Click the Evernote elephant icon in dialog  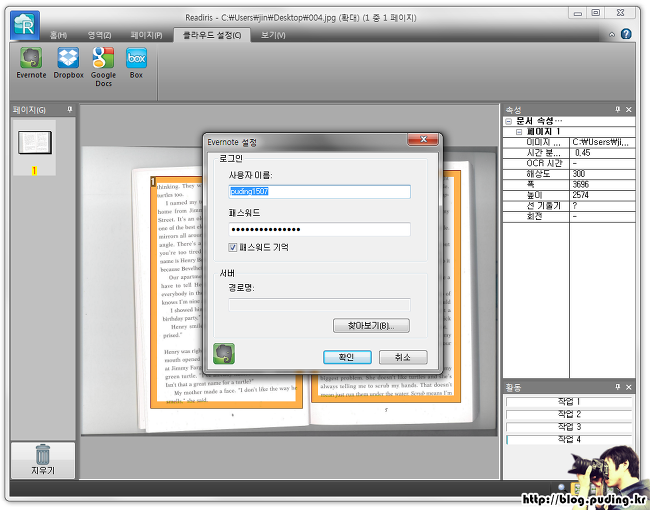point(224,354)
